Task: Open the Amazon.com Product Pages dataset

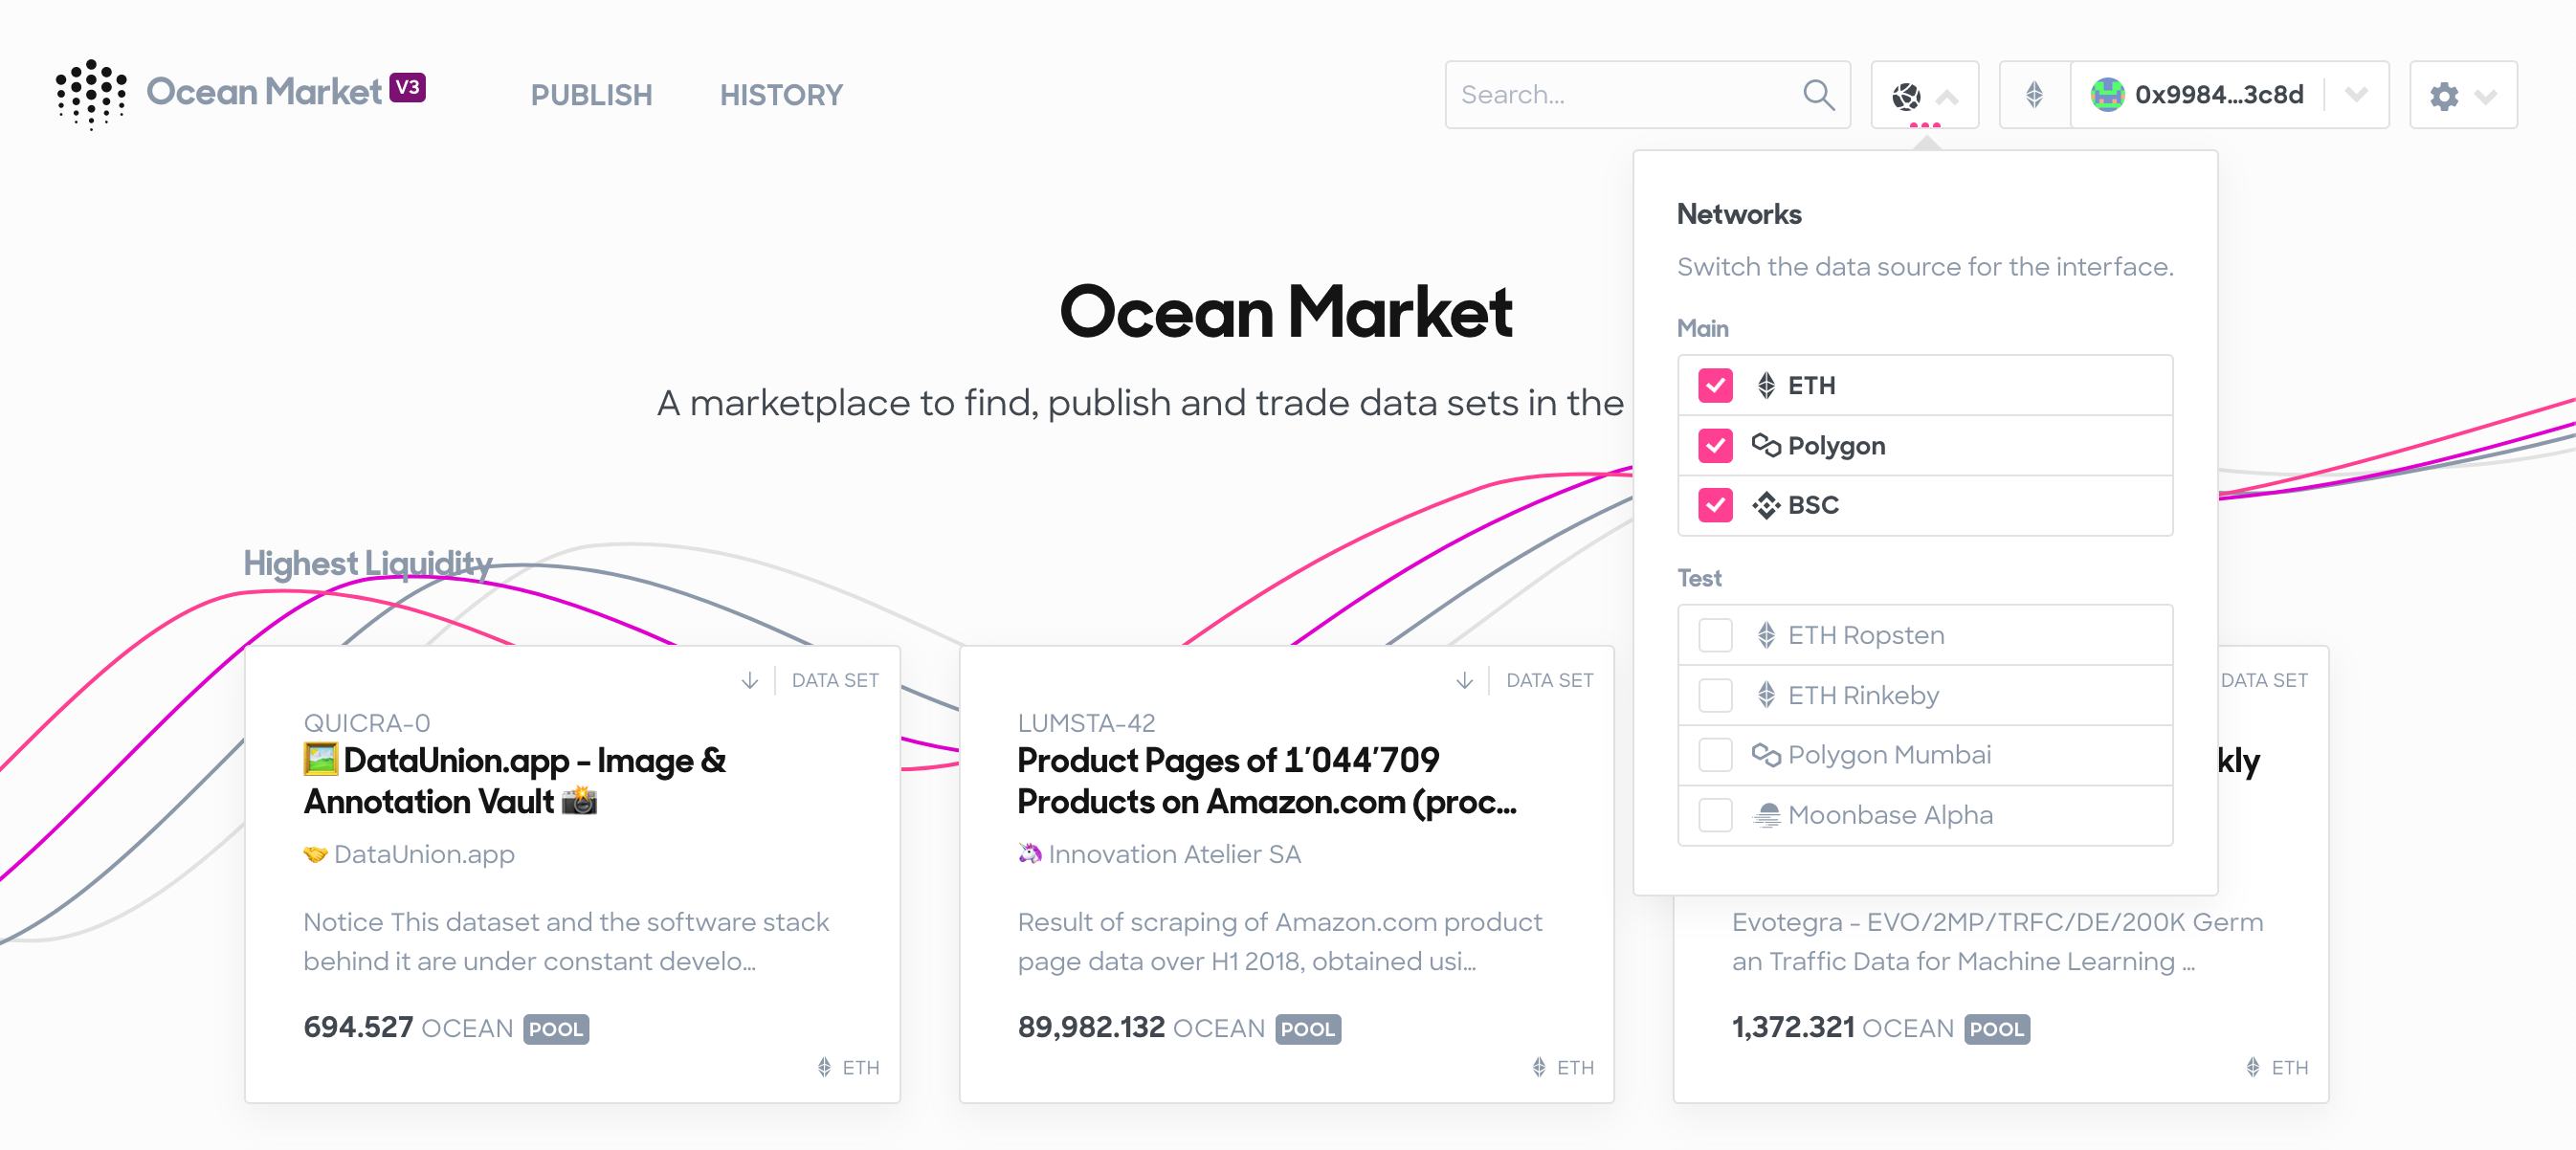Action: click(x=1266, y=781)
